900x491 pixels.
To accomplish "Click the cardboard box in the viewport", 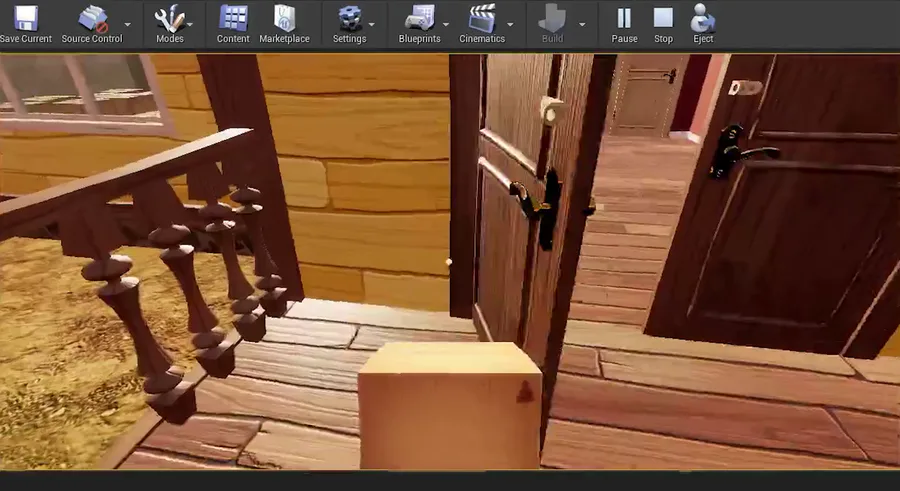I will 450,405.
